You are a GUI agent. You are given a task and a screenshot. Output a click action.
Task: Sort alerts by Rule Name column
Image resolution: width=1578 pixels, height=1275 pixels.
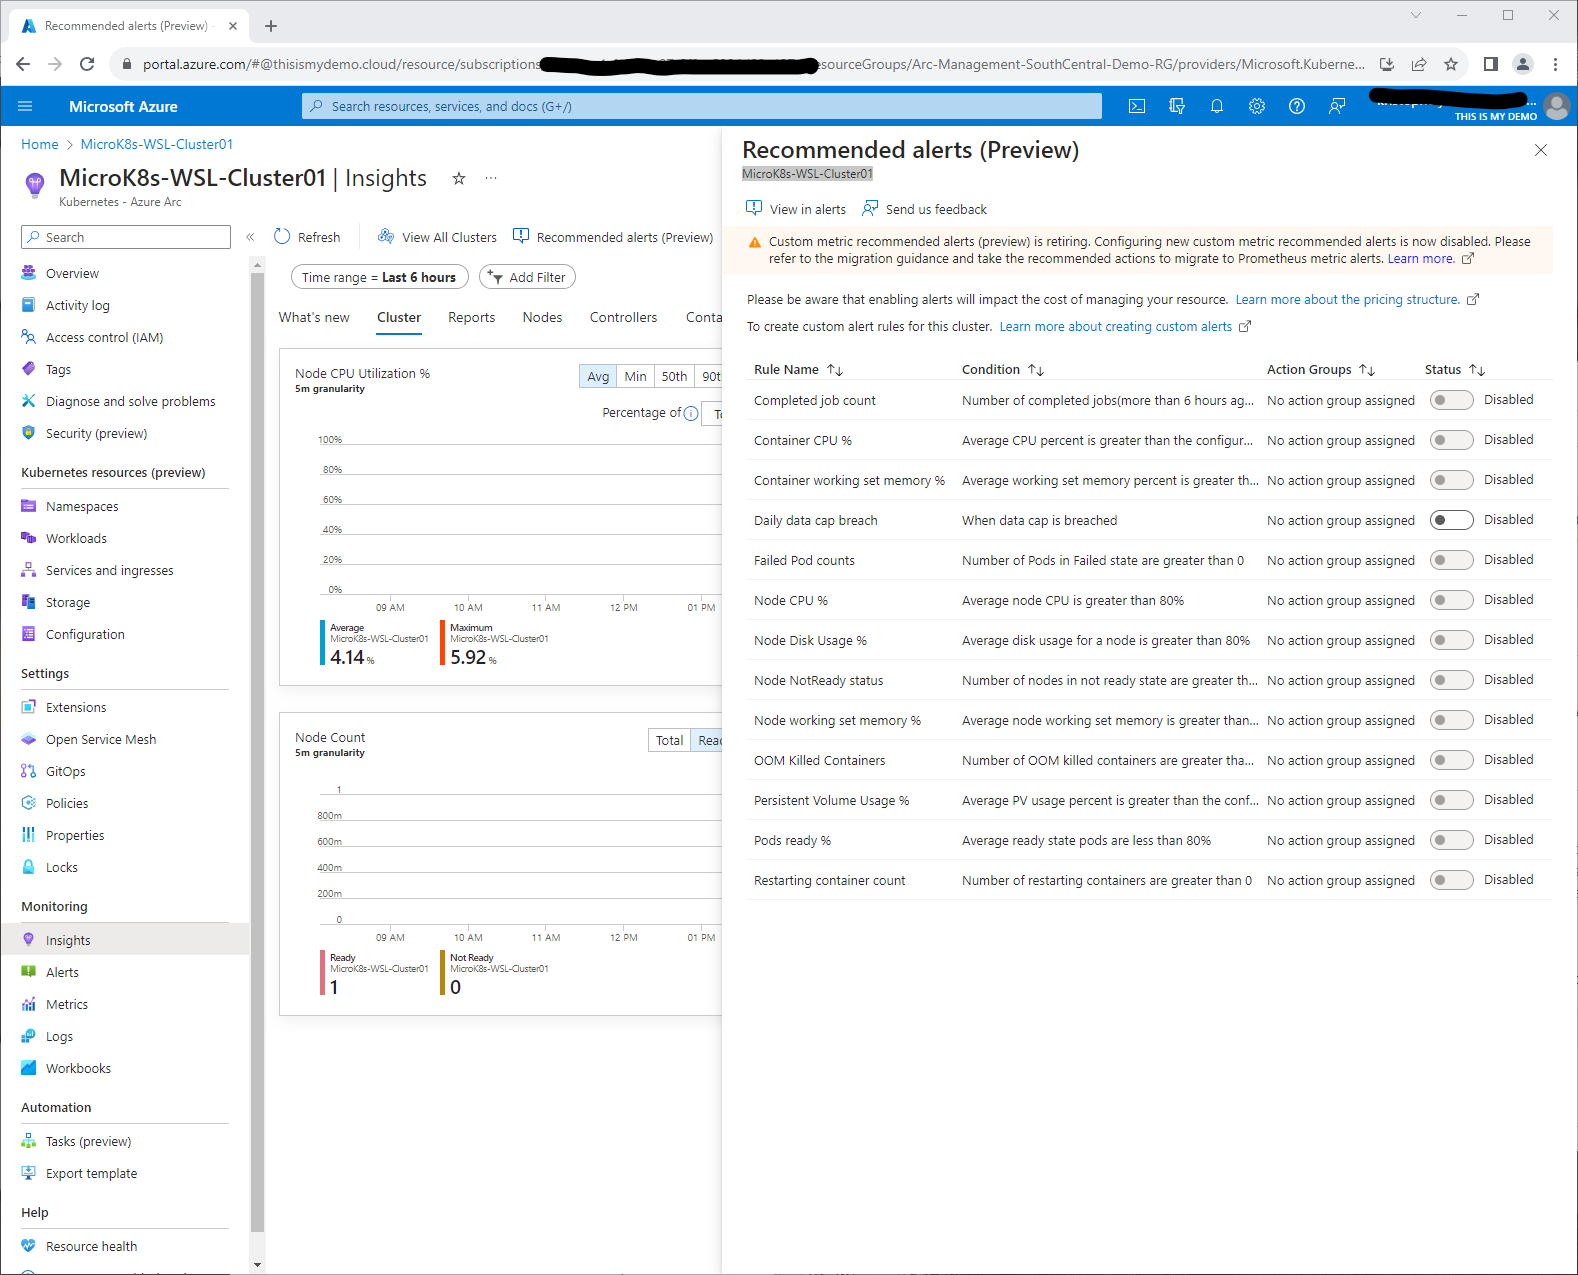tap(835, 370)
